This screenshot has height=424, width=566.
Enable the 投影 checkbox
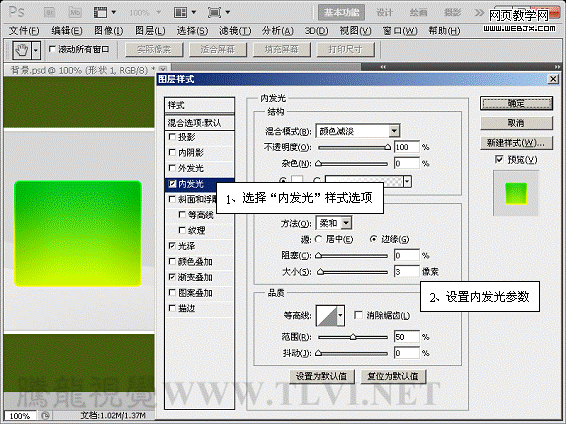[173, 137]
